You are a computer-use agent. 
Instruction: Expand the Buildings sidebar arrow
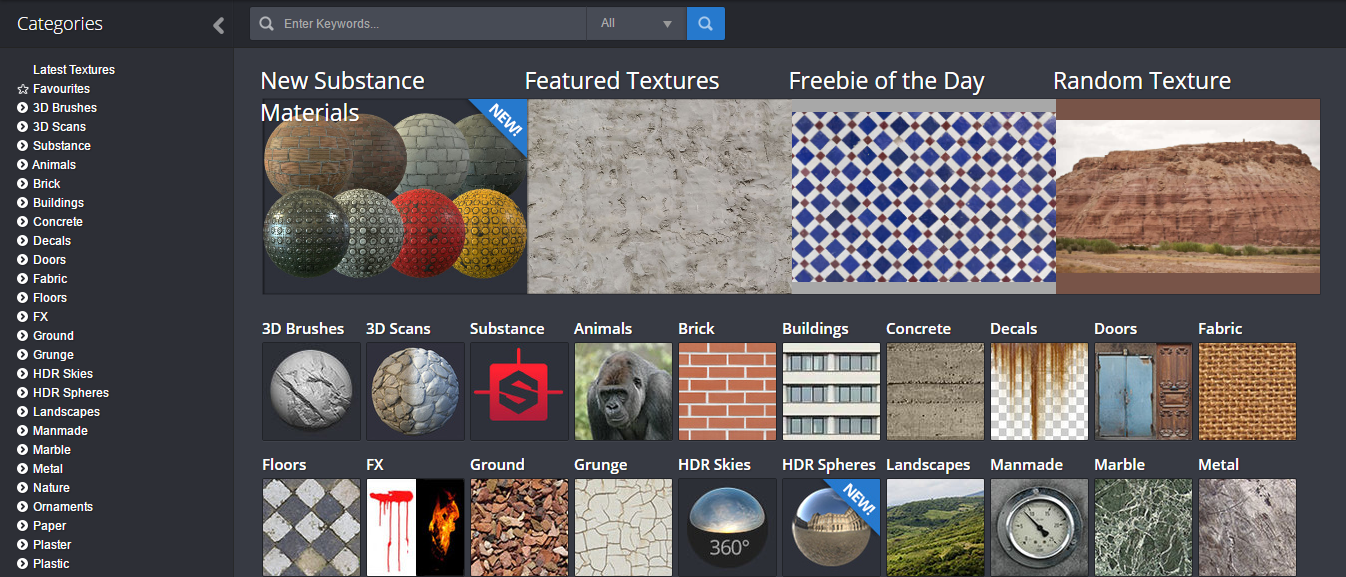point(22,203)
